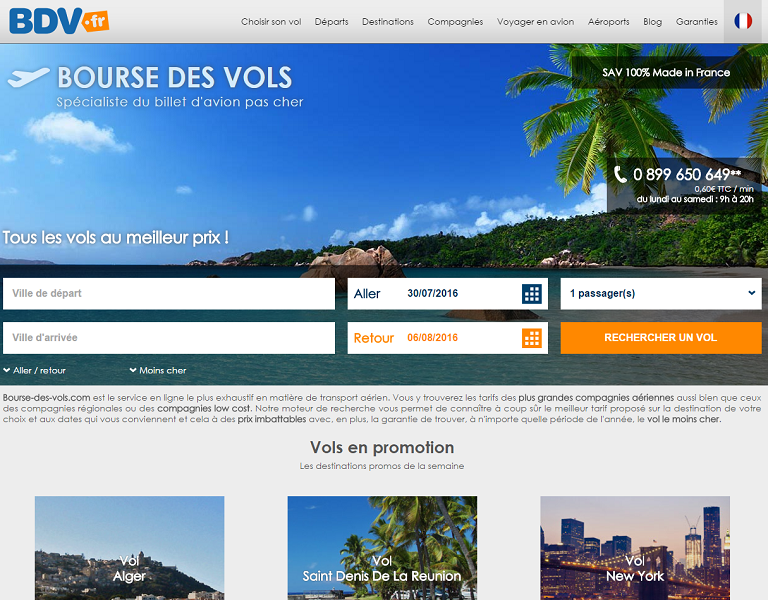Open the orange Retour calendar icon
The image size is (768, 600).
tap(532, 338)
